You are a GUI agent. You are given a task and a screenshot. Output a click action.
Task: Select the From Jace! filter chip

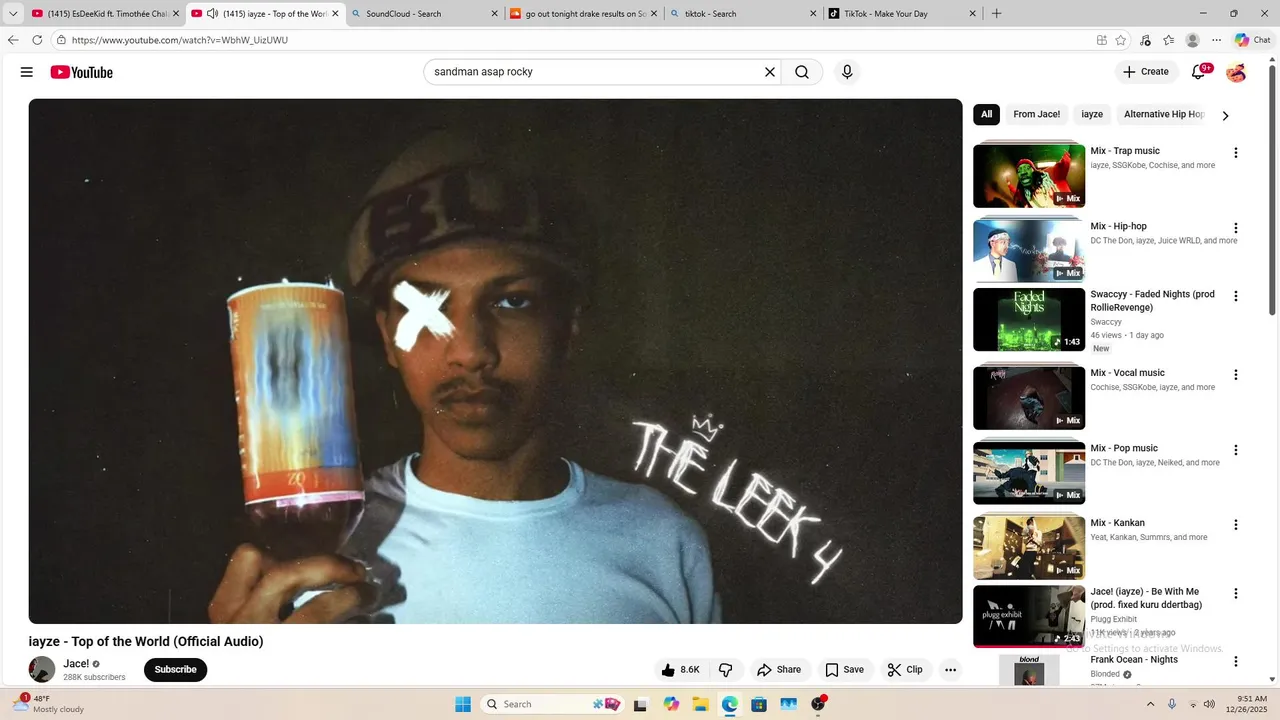click(1036, 114)
